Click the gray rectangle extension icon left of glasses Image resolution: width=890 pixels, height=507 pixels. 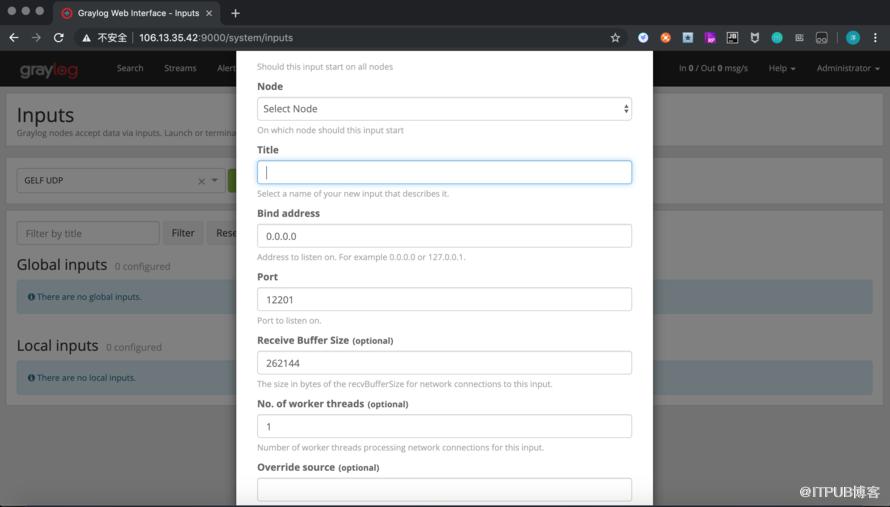(799, 37)
